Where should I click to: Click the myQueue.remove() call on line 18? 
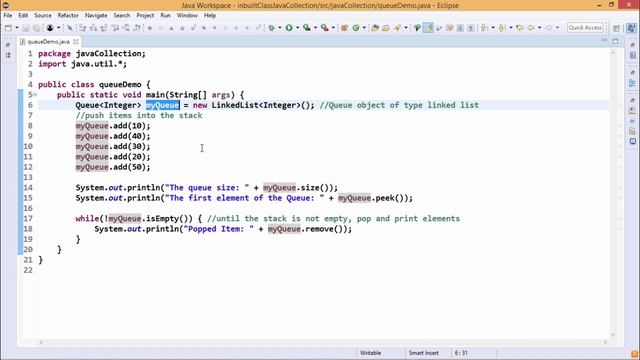(307, 229)
